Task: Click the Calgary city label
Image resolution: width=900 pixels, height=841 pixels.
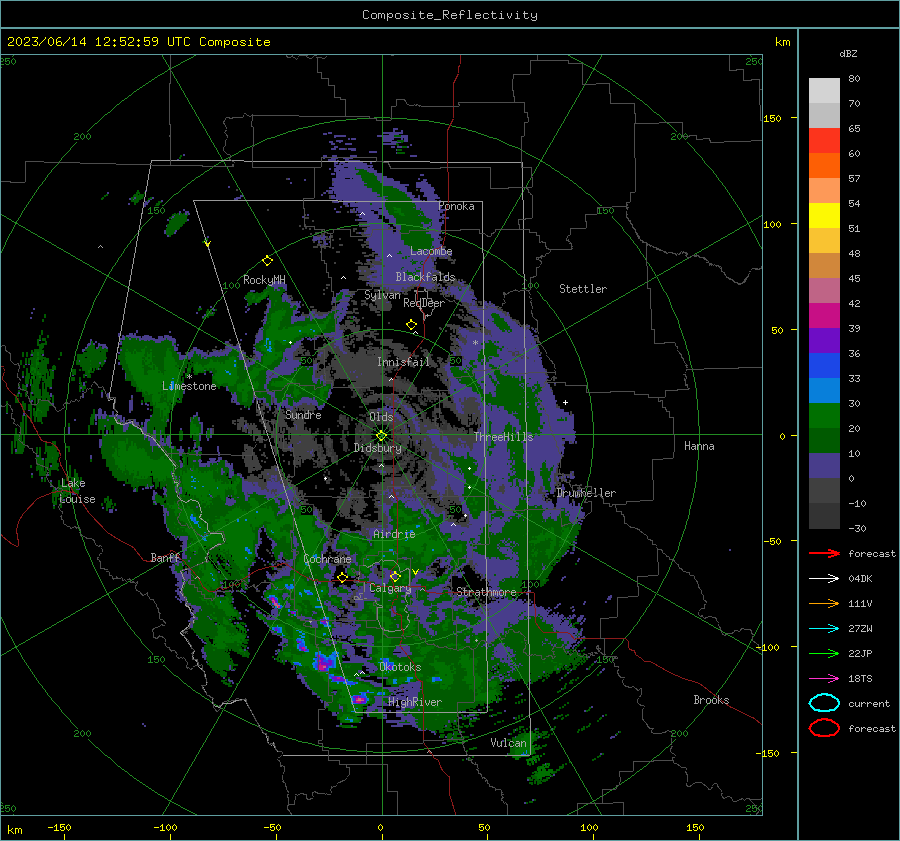Action: point(390,588)
